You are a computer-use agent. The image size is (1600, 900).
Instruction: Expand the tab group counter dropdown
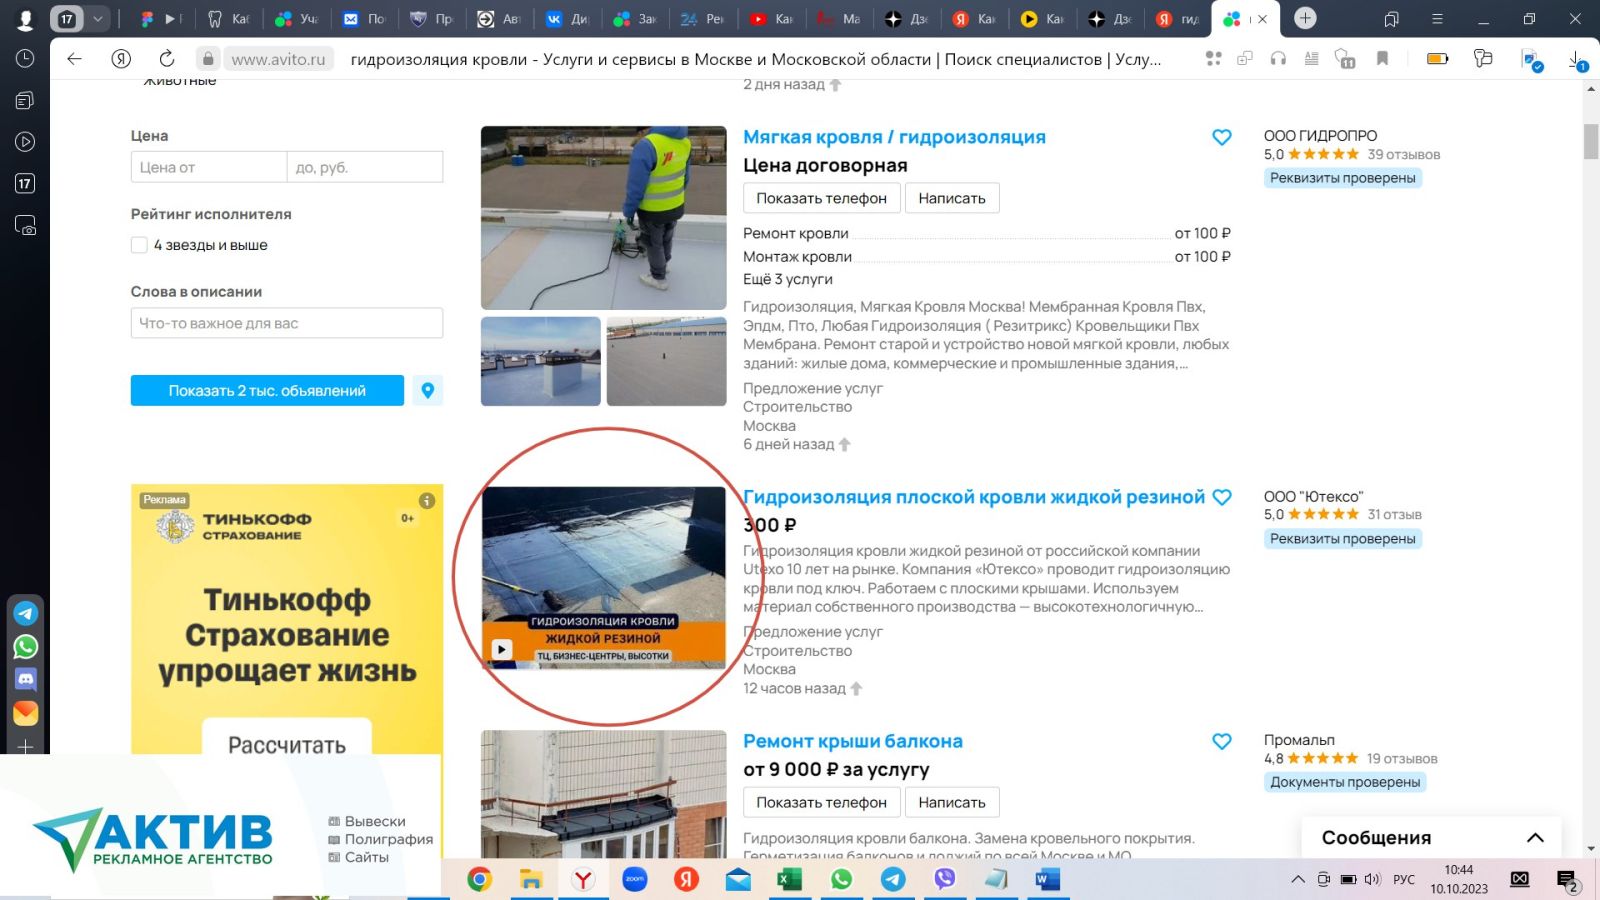pyautogui.click(x=98, y=18)
